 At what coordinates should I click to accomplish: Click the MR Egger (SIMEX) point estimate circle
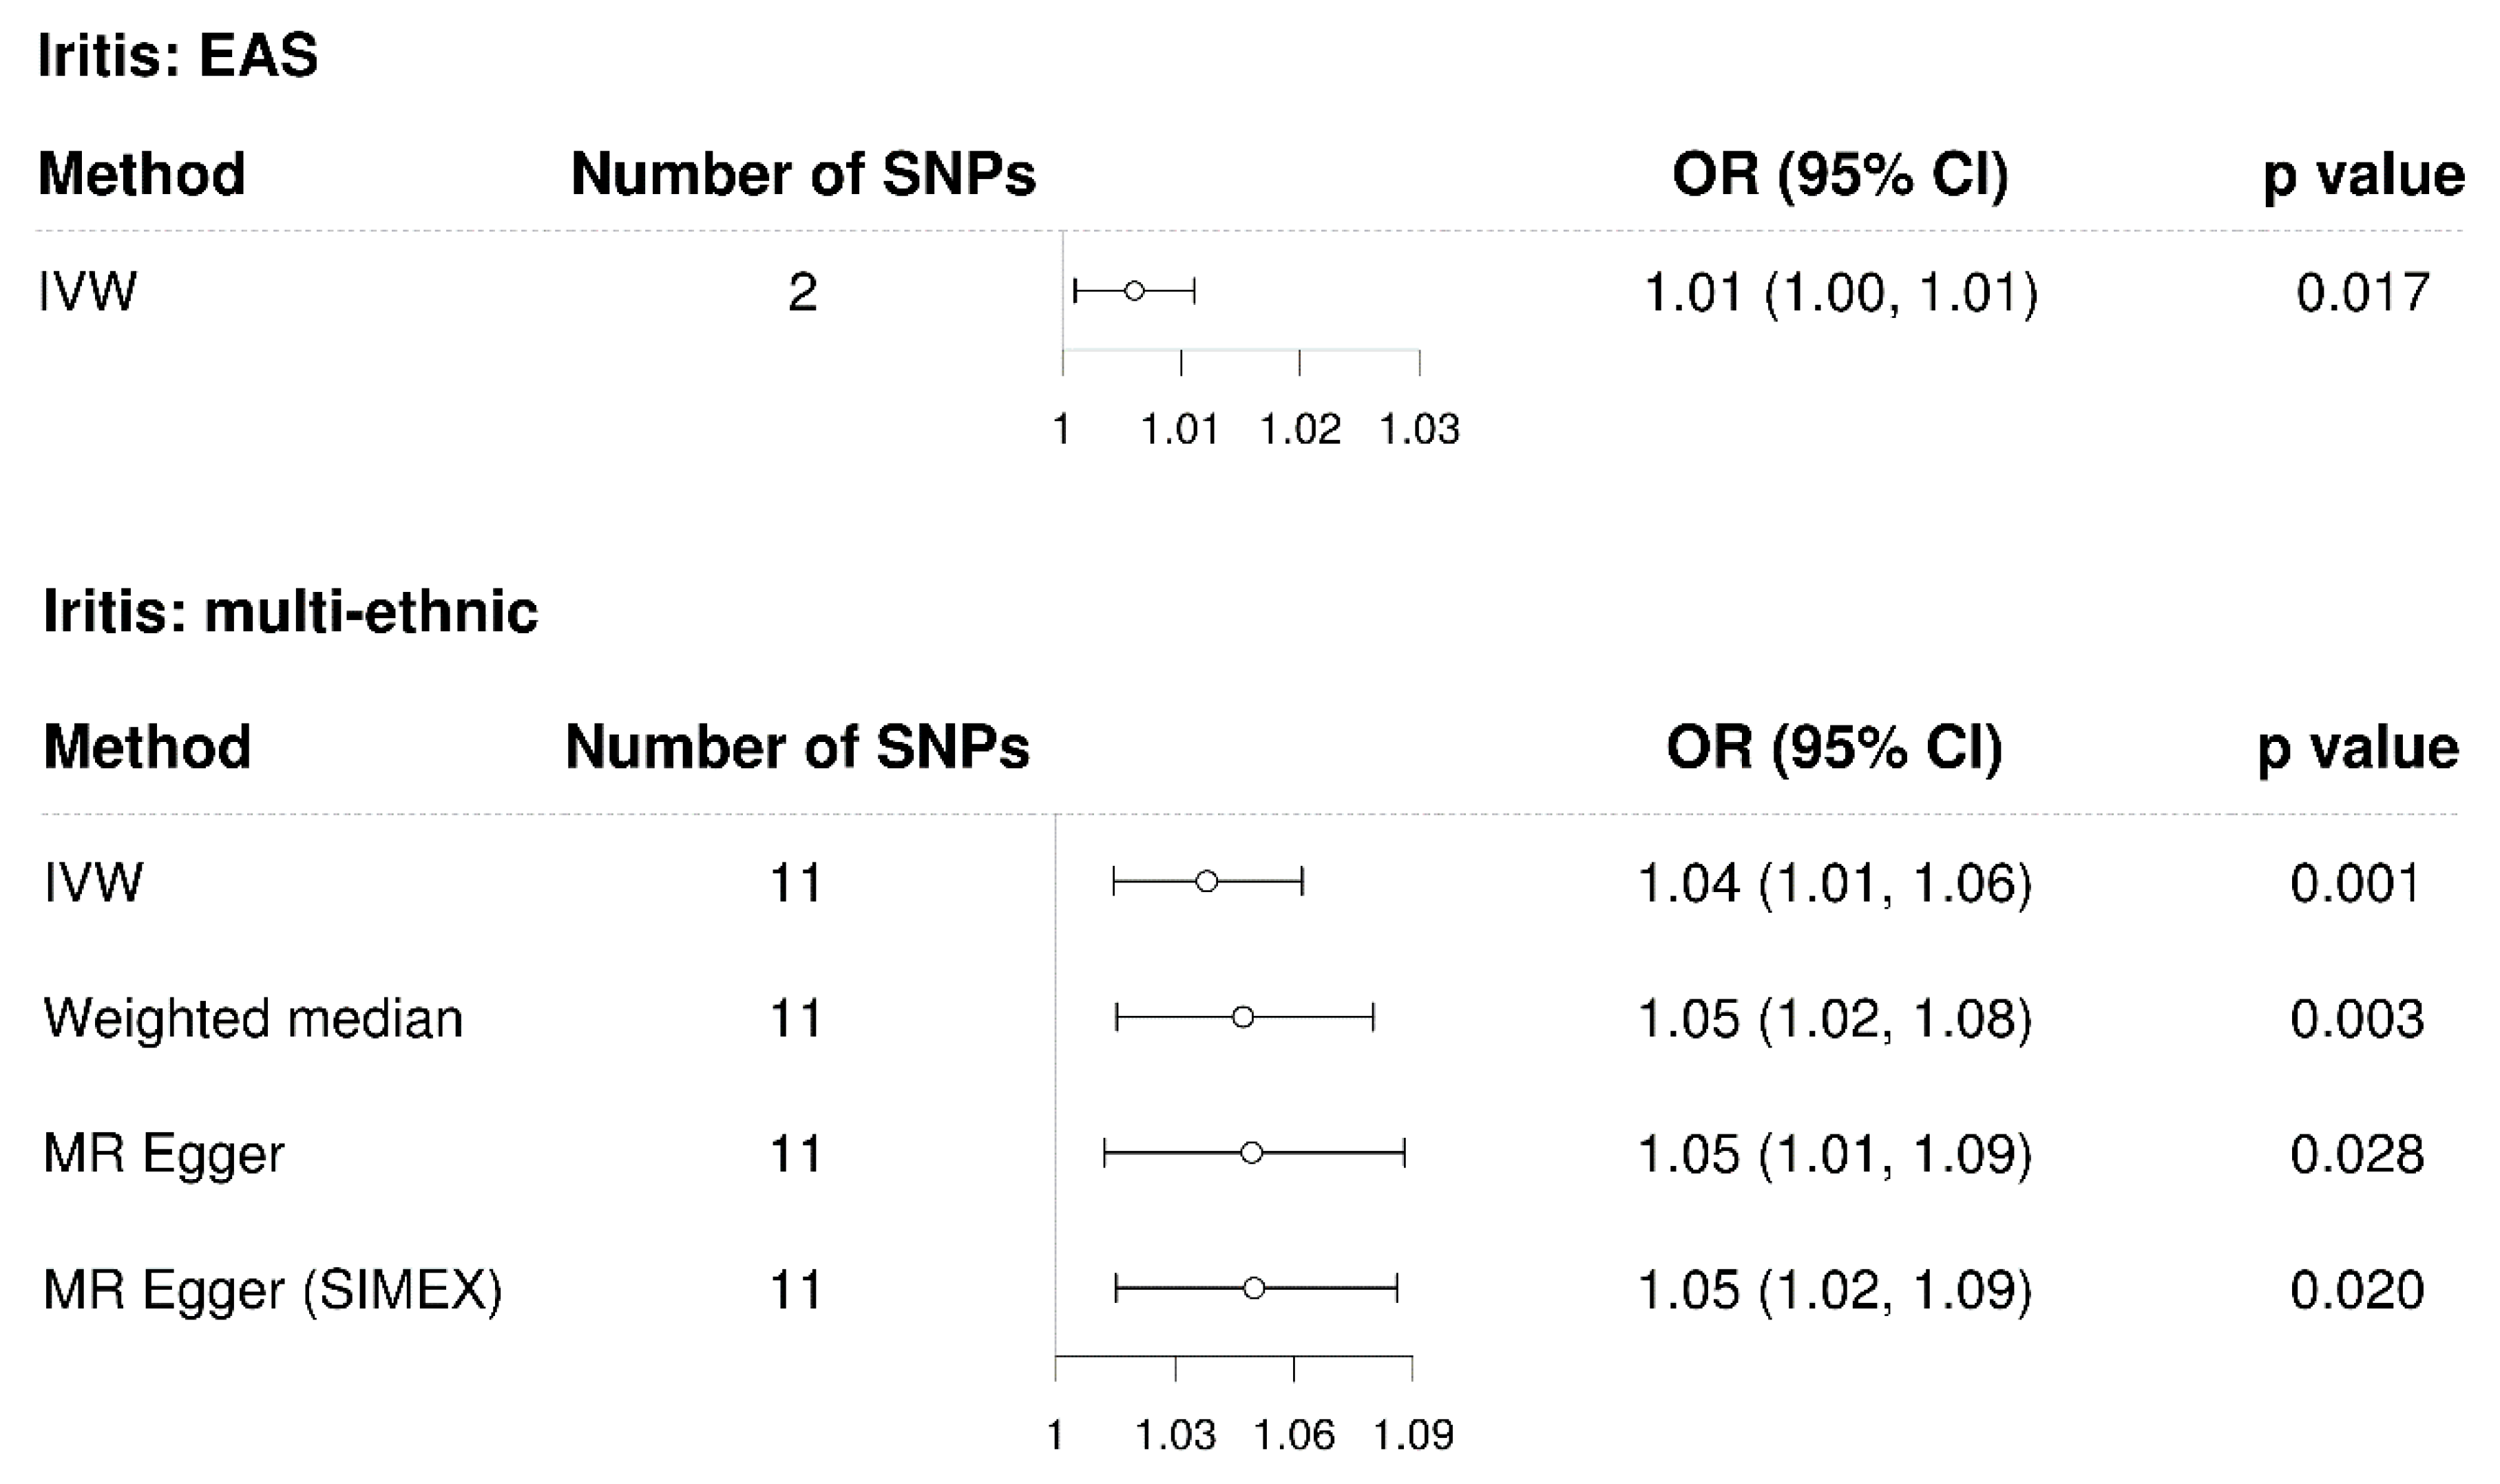click(1254, 1288)
